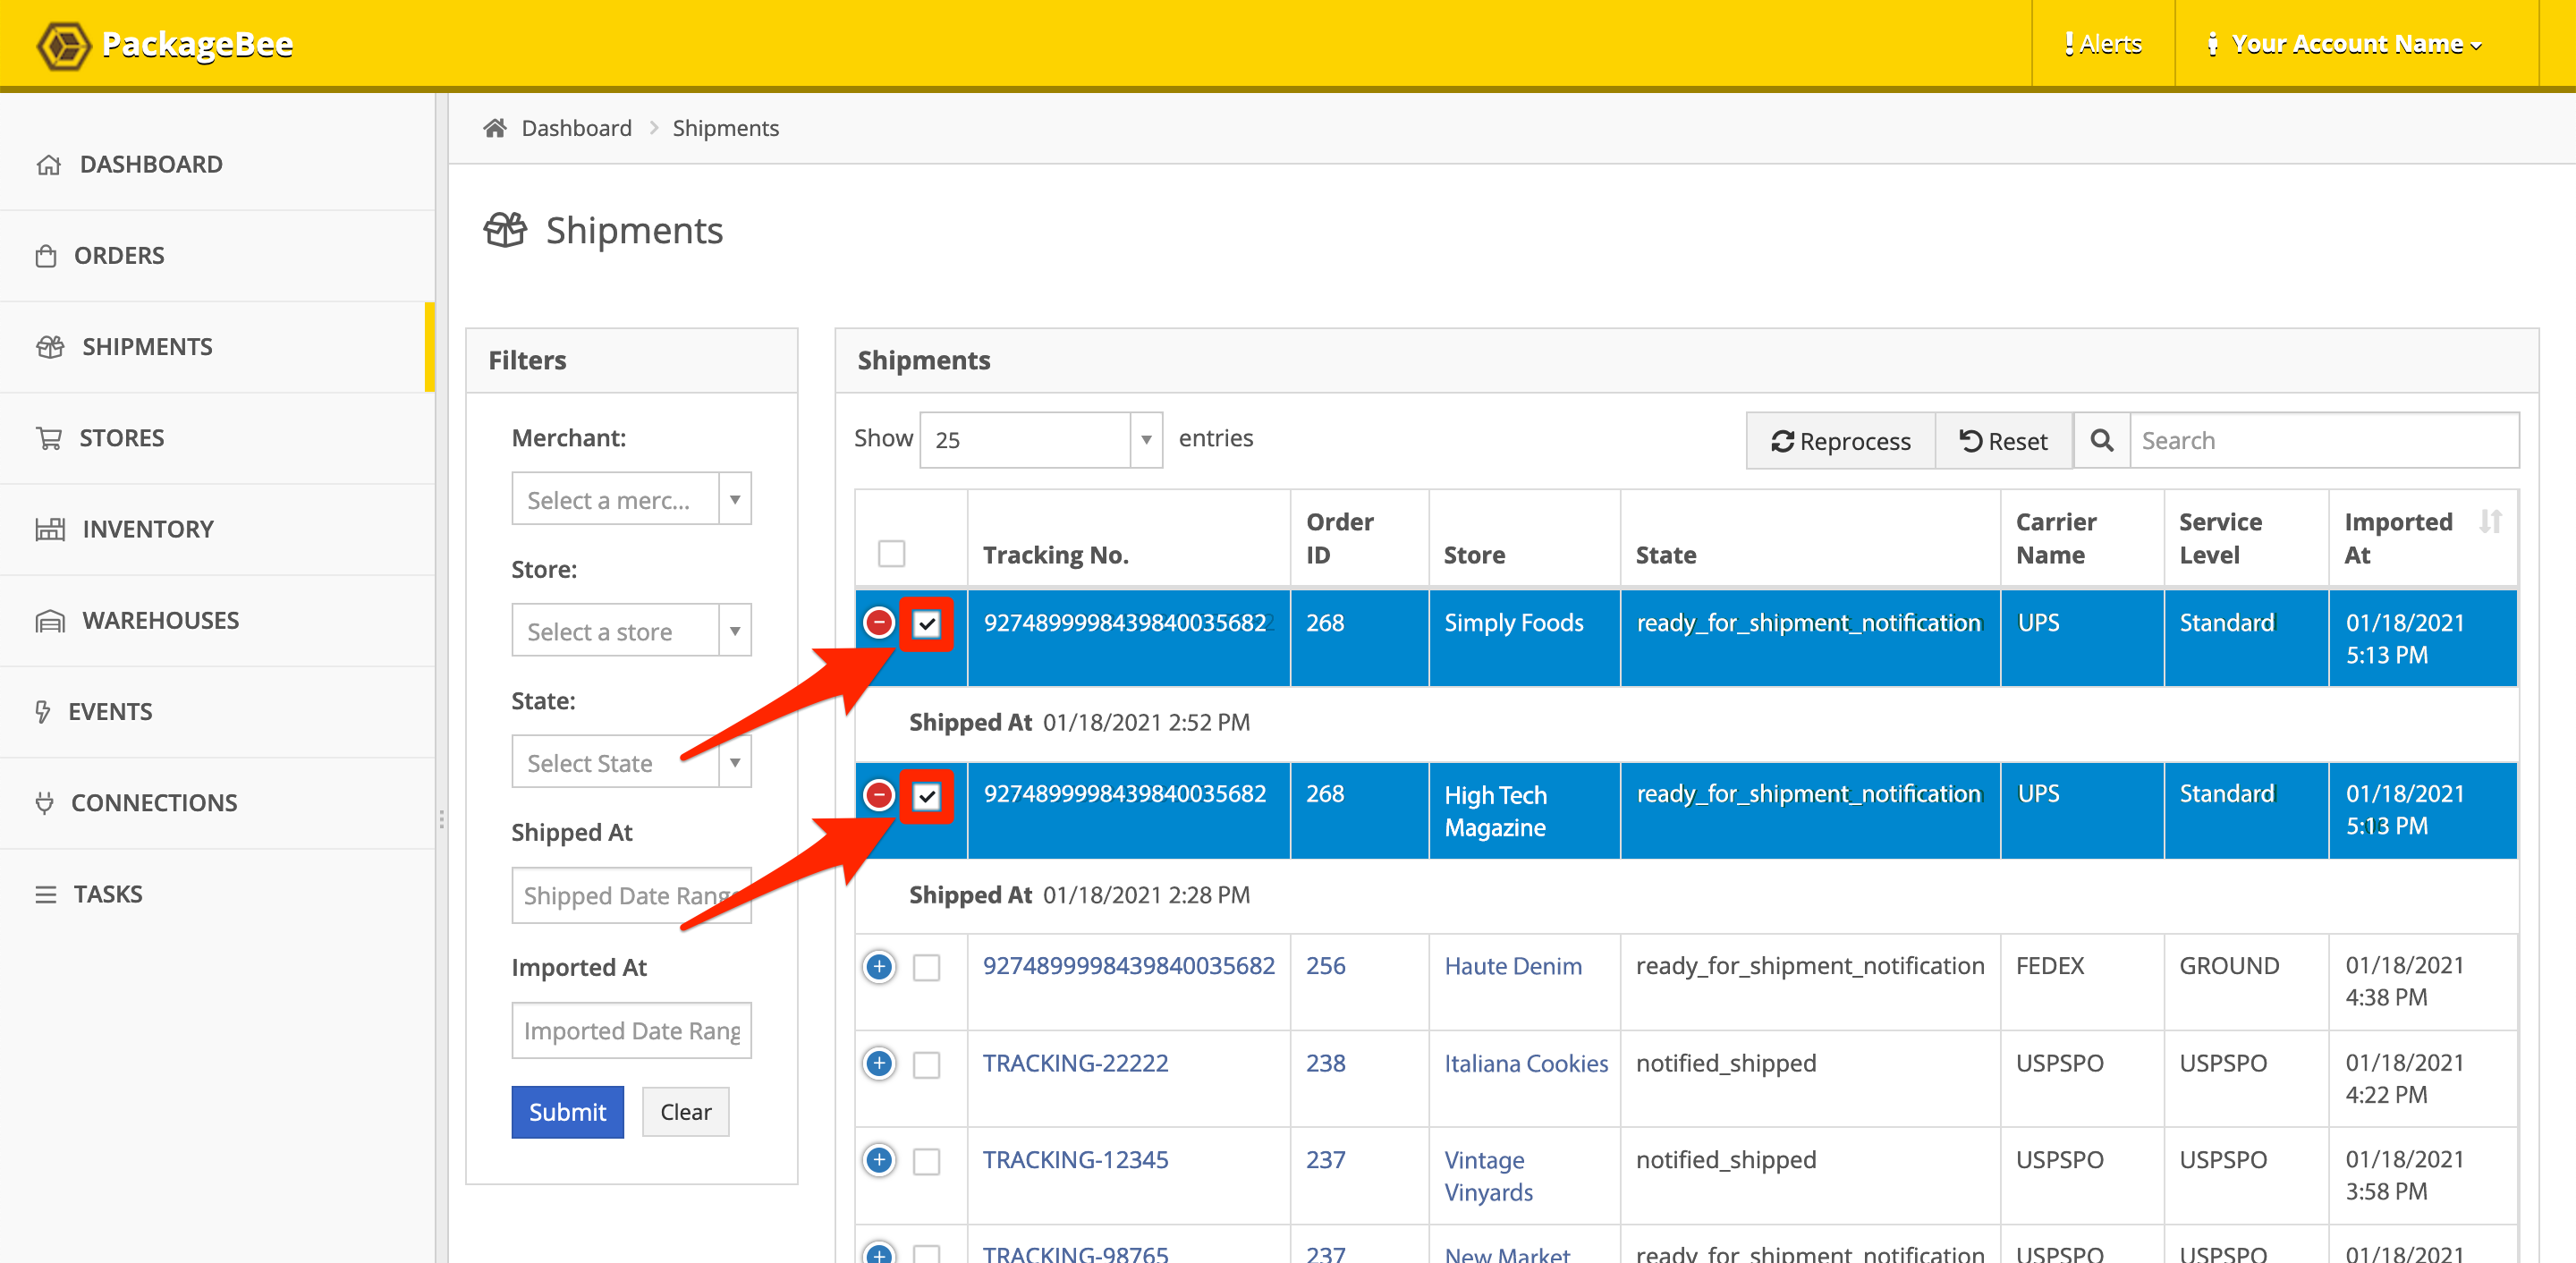
Task: Open order ID 256 link
Action: click(1325, 965)
